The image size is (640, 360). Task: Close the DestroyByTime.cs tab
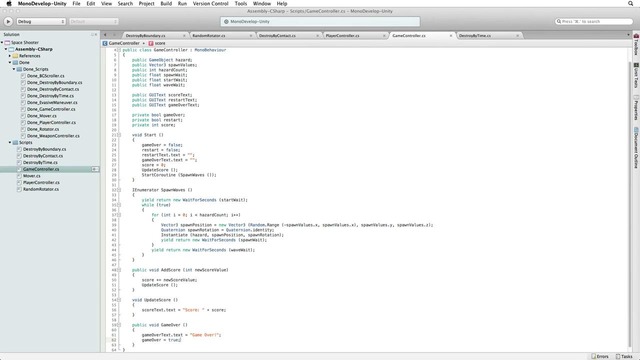pyautogui.click(x=518, y=36)
